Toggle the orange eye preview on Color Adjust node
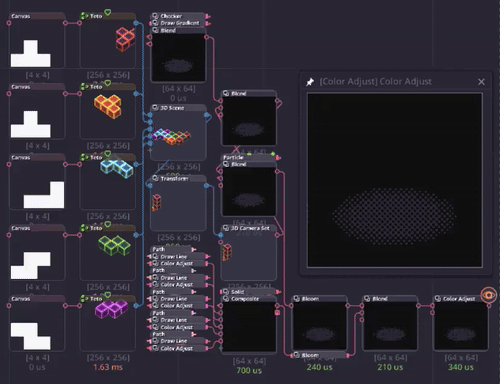This screenshot has height=384, width=500. [489, 295]
